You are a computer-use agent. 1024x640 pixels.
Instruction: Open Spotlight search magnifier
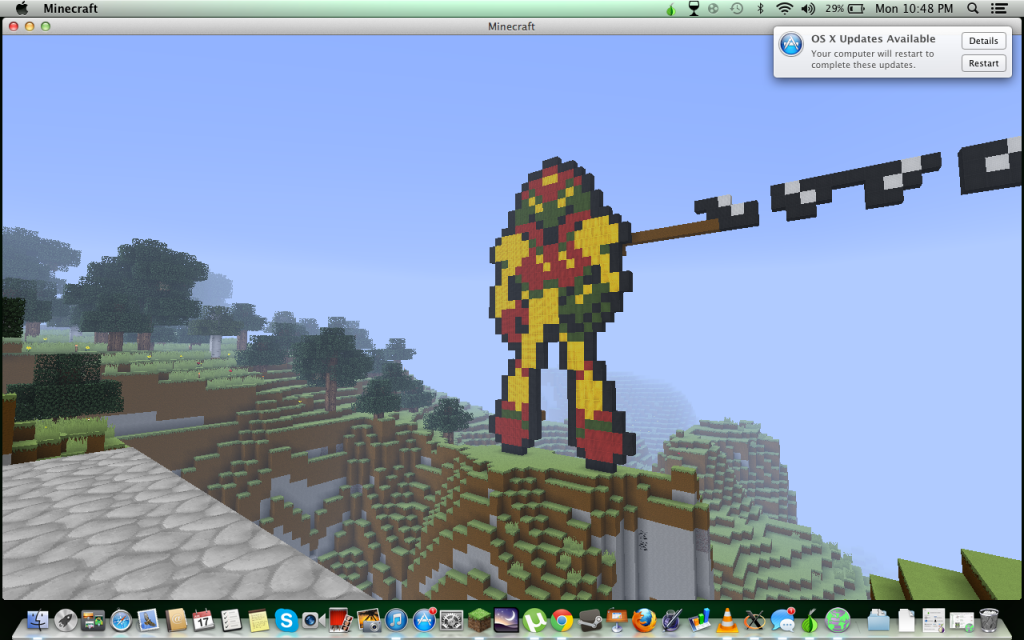point(973,8)
